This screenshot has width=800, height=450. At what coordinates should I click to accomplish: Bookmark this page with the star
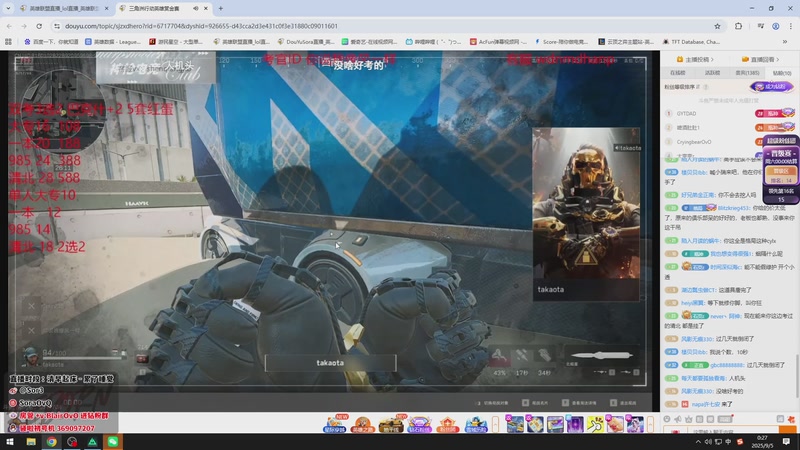pos(717,26)
